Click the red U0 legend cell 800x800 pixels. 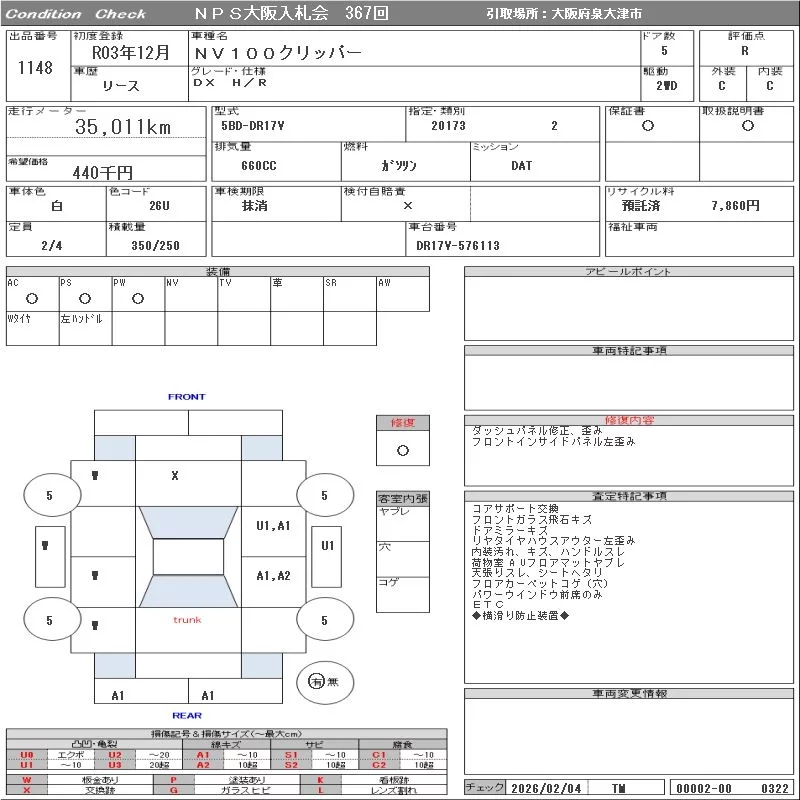[27, 755]
